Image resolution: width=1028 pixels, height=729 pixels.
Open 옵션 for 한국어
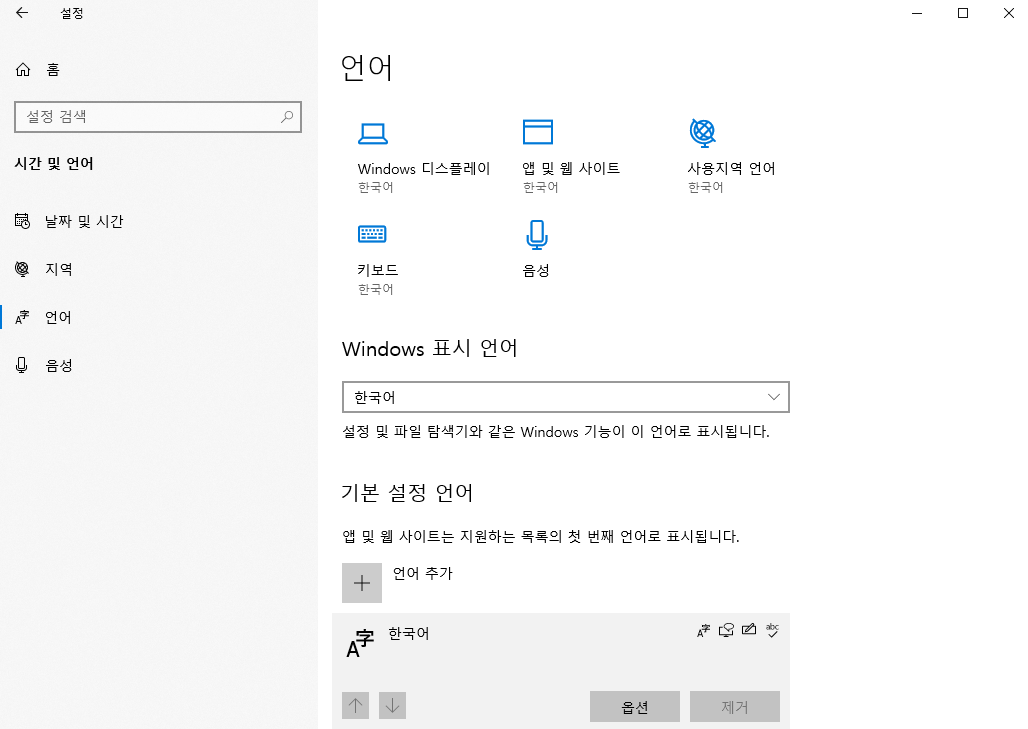(635, 707)
